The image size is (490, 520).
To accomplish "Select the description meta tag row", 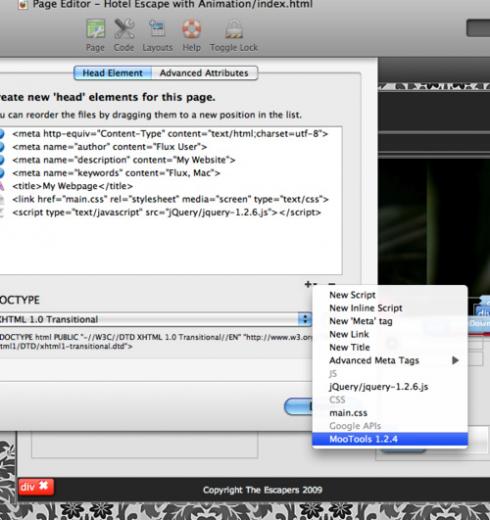I will (170, 160).
